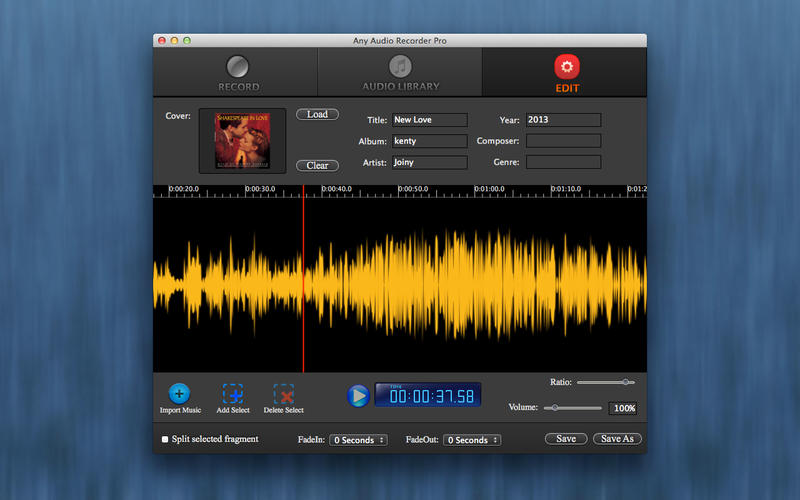This screenshot has height=500, width=800.
Task: Click the time display 00:00:37.58
Action: (x=428, y=395)
